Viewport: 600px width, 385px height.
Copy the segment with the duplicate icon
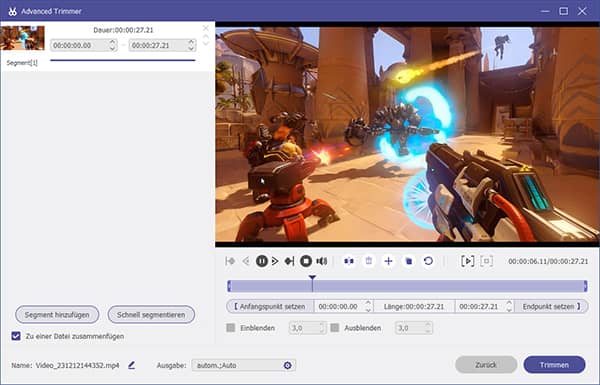(x=409, y=261)
